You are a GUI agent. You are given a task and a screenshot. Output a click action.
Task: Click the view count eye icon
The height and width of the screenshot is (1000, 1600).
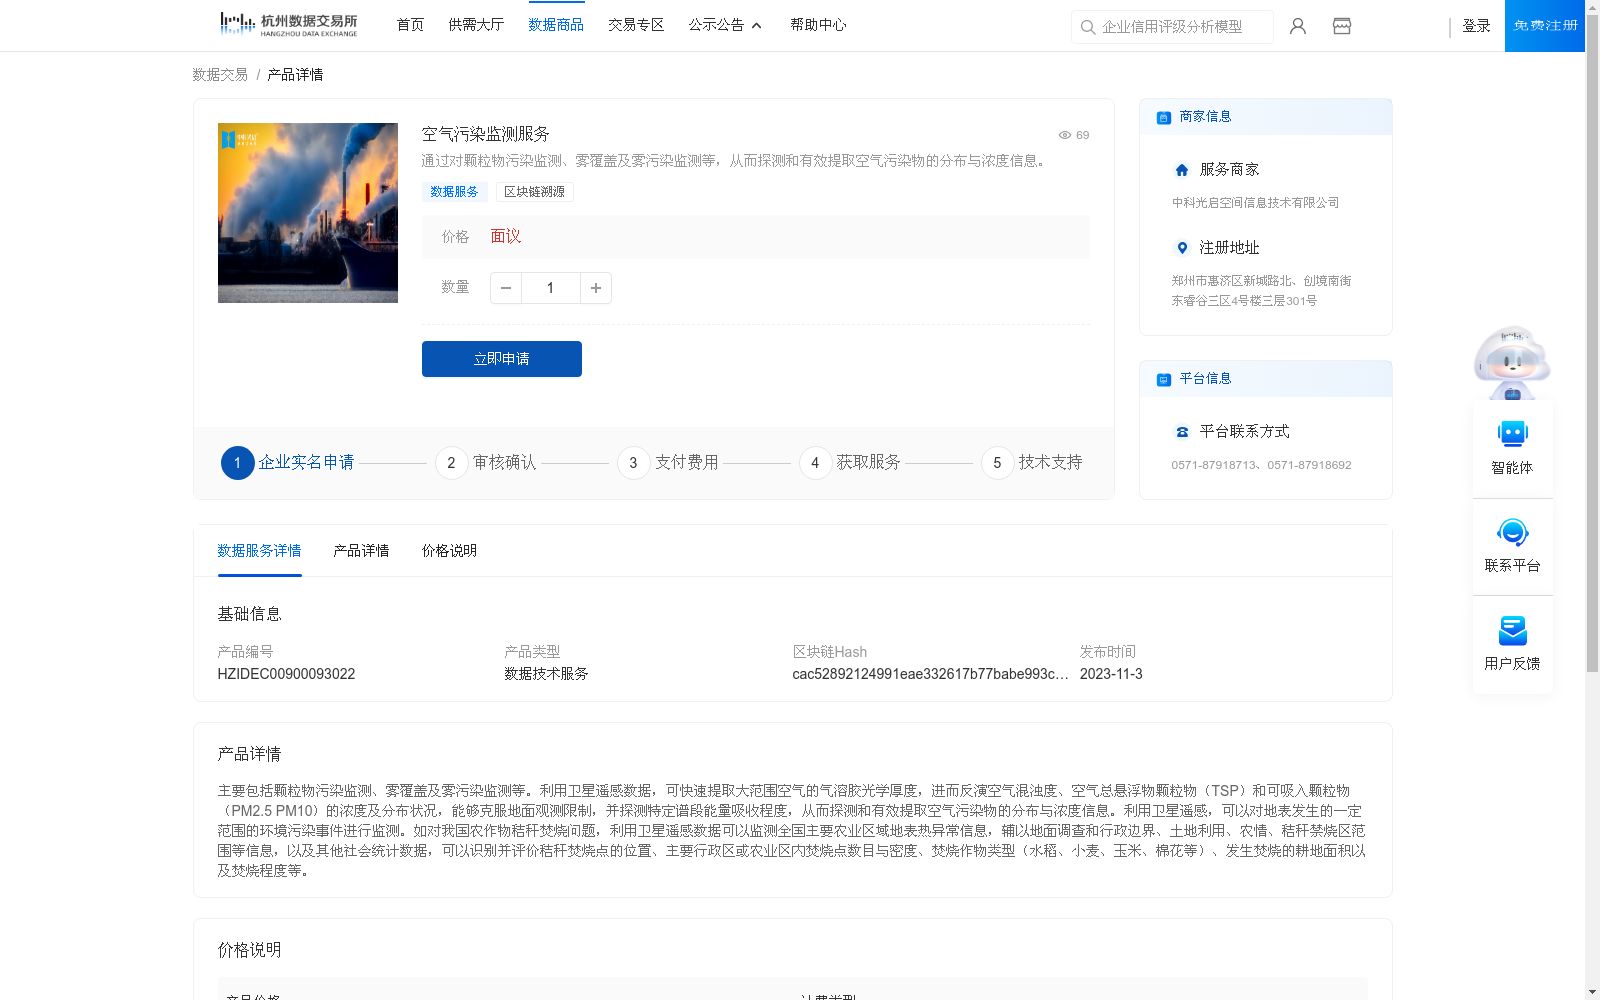tap(1065, 135)
